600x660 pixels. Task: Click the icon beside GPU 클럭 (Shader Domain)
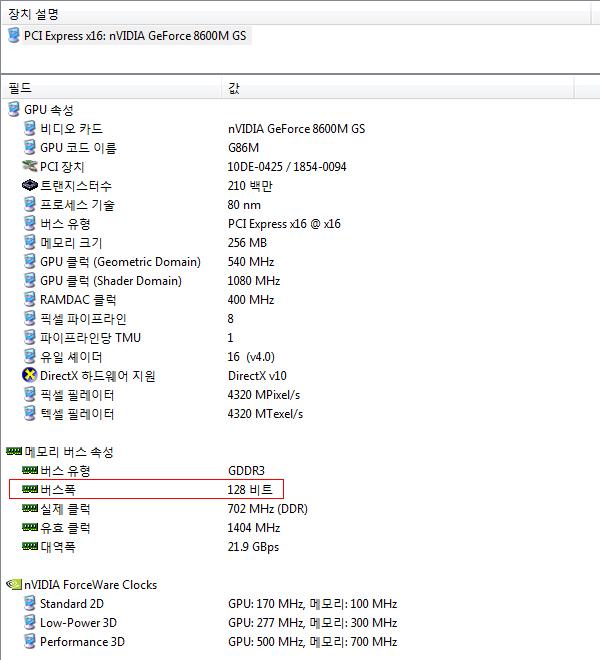pos(29,280)
